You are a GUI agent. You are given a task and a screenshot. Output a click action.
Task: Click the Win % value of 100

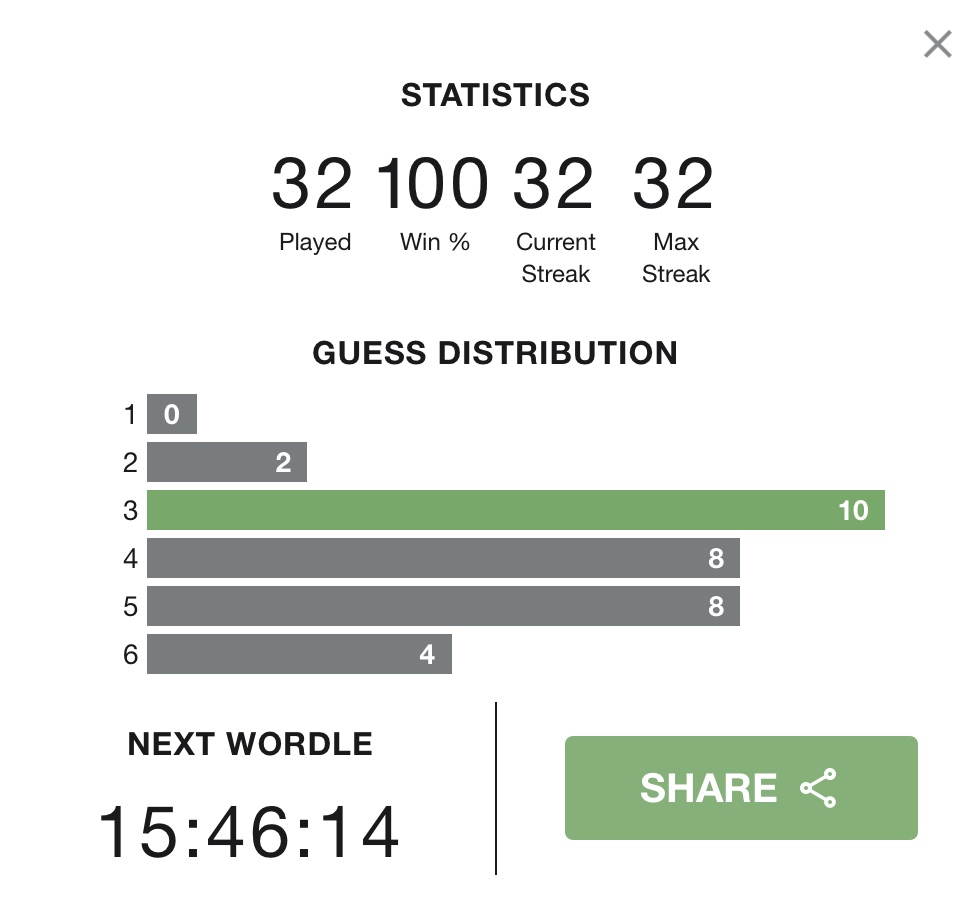click(432, 184)
